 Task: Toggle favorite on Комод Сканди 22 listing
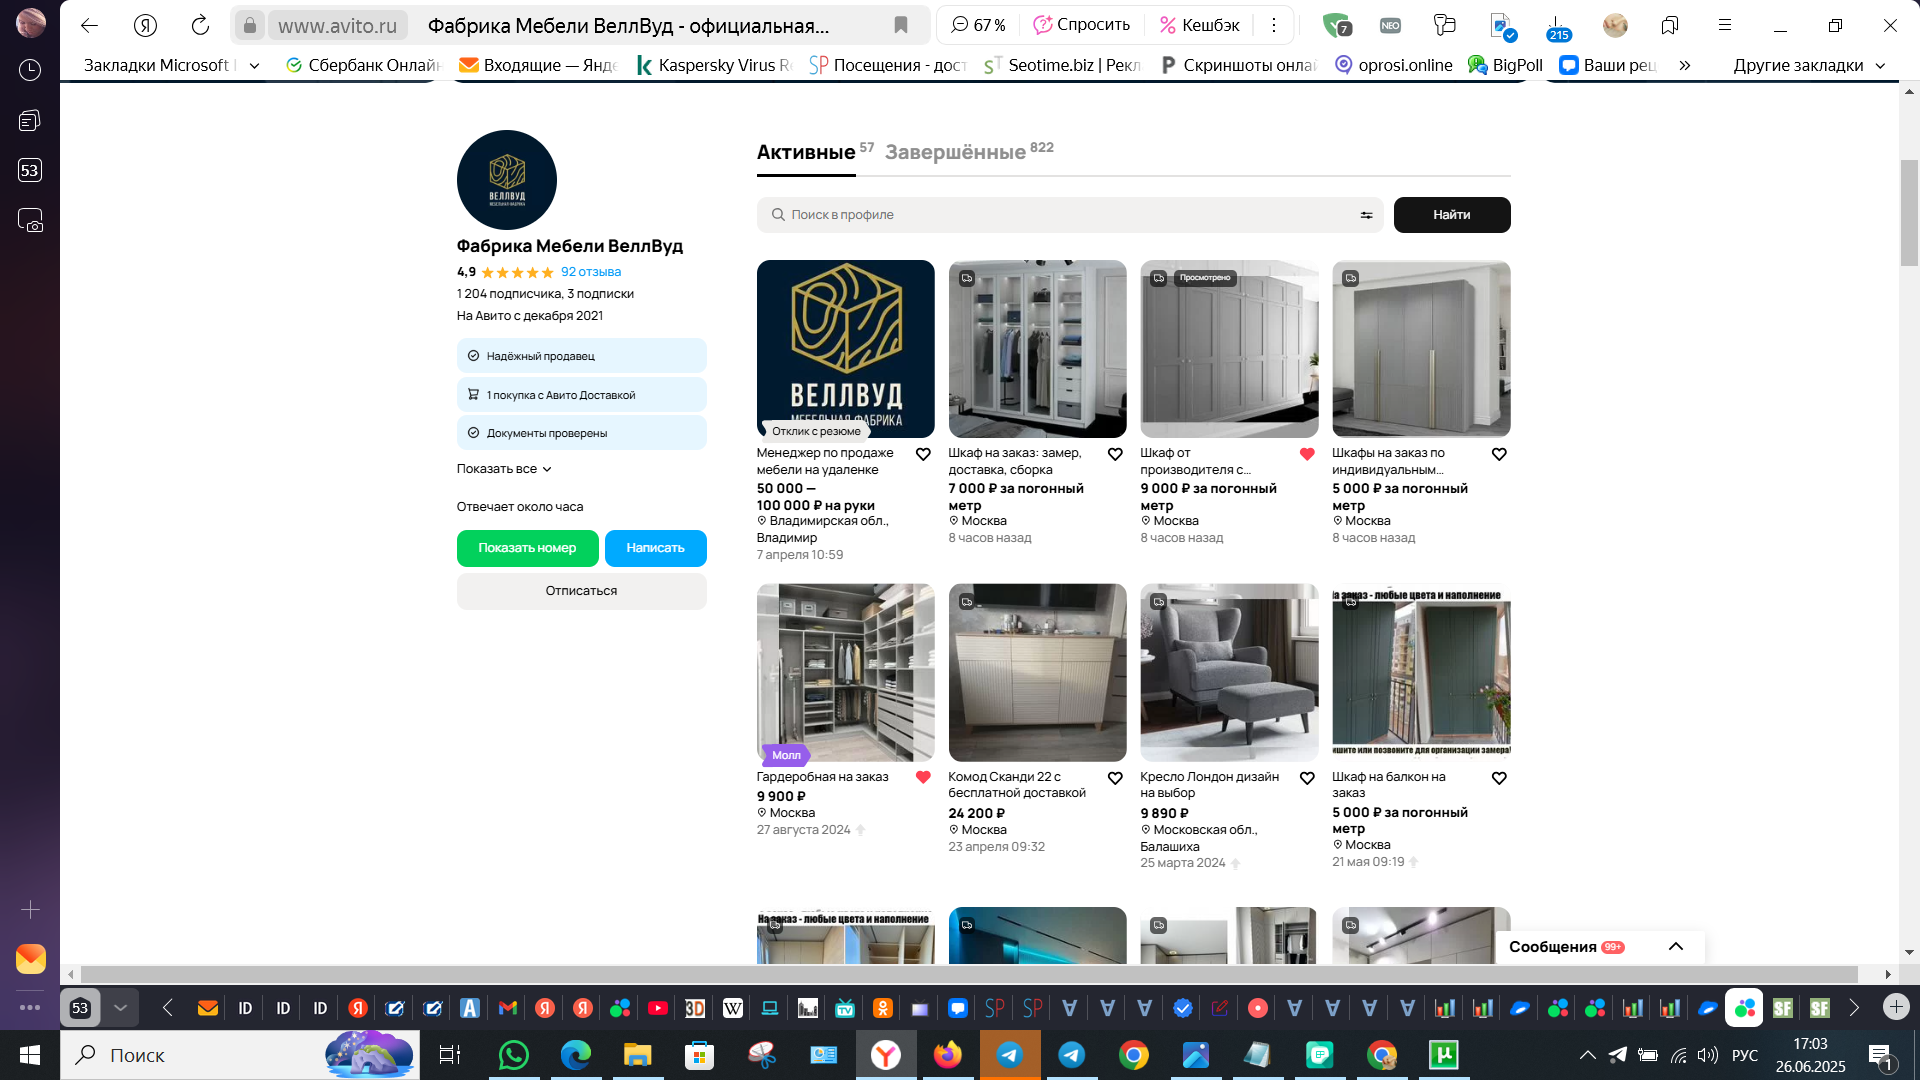point(1115,778)
